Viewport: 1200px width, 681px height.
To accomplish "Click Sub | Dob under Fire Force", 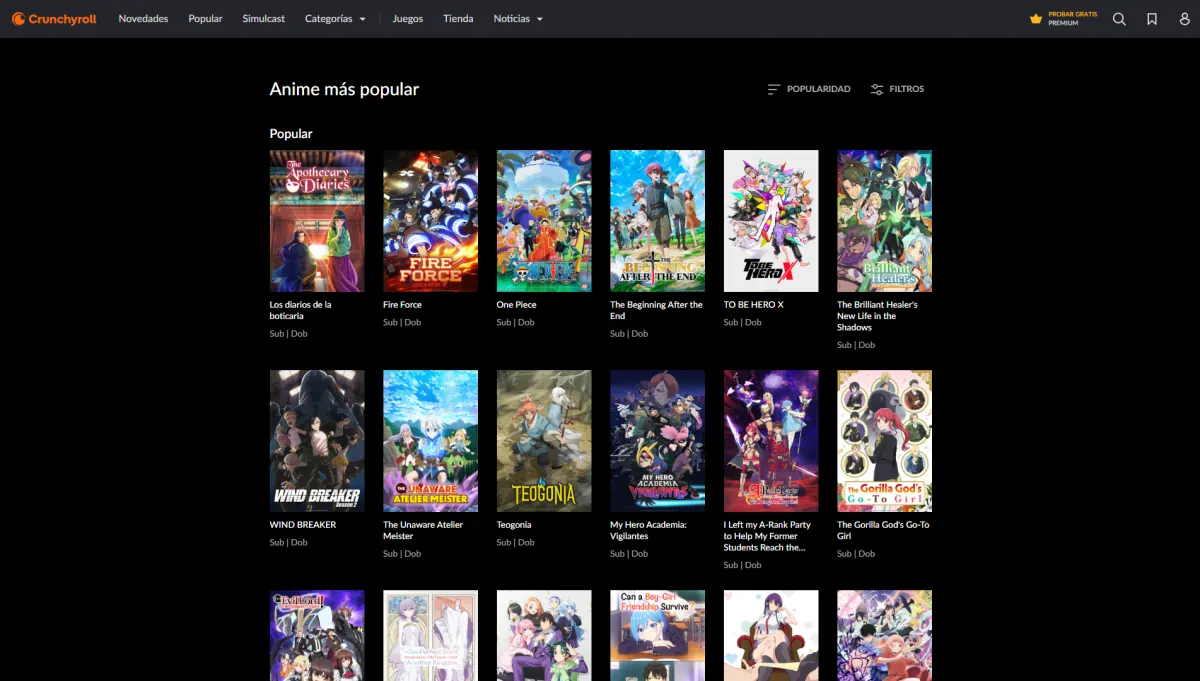I will click(402, 322).
